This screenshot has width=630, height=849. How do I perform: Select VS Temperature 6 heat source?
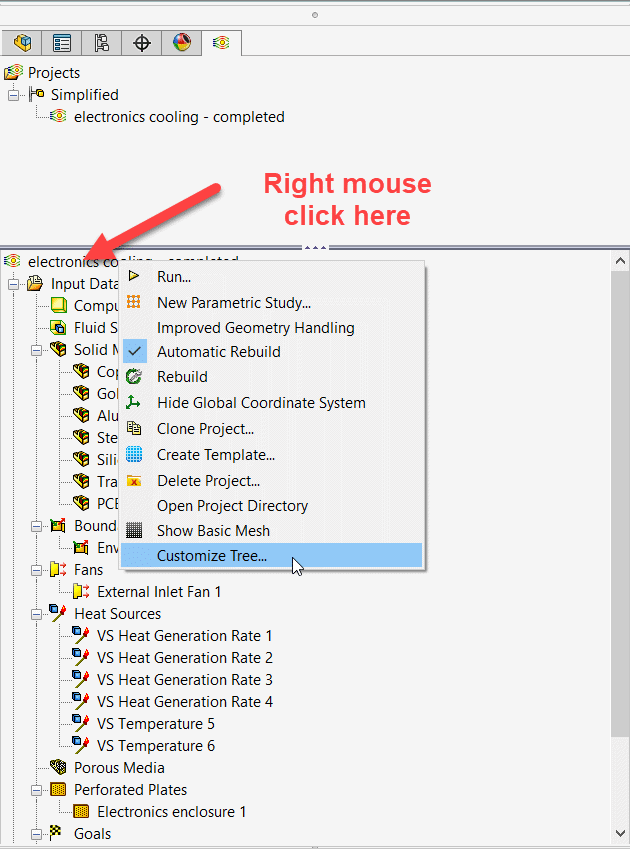(156, 746)
